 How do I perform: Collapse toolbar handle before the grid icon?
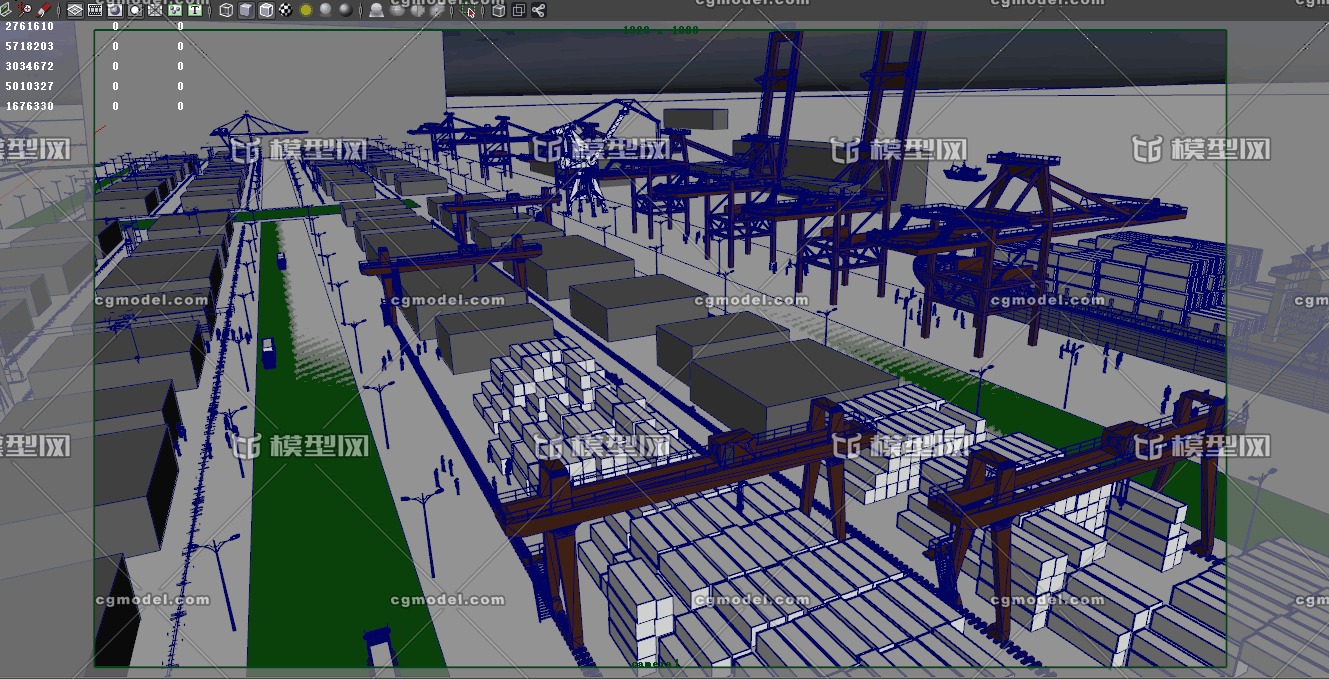60,10
